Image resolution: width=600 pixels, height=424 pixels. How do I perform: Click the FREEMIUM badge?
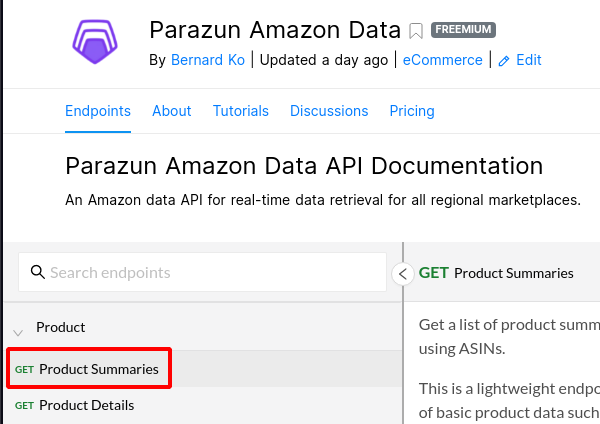coord(463,29)
